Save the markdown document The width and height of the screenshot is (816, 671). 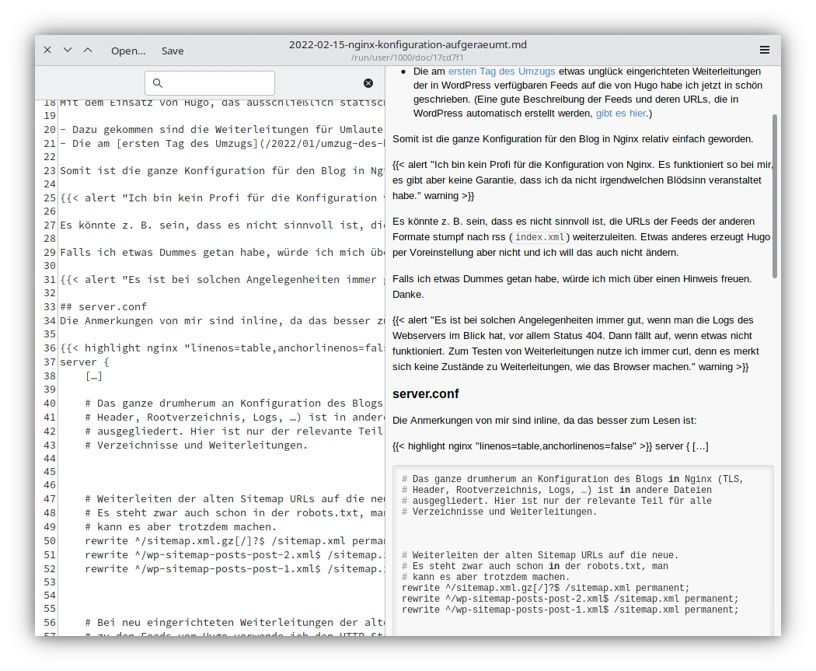(x=172, y=51)
